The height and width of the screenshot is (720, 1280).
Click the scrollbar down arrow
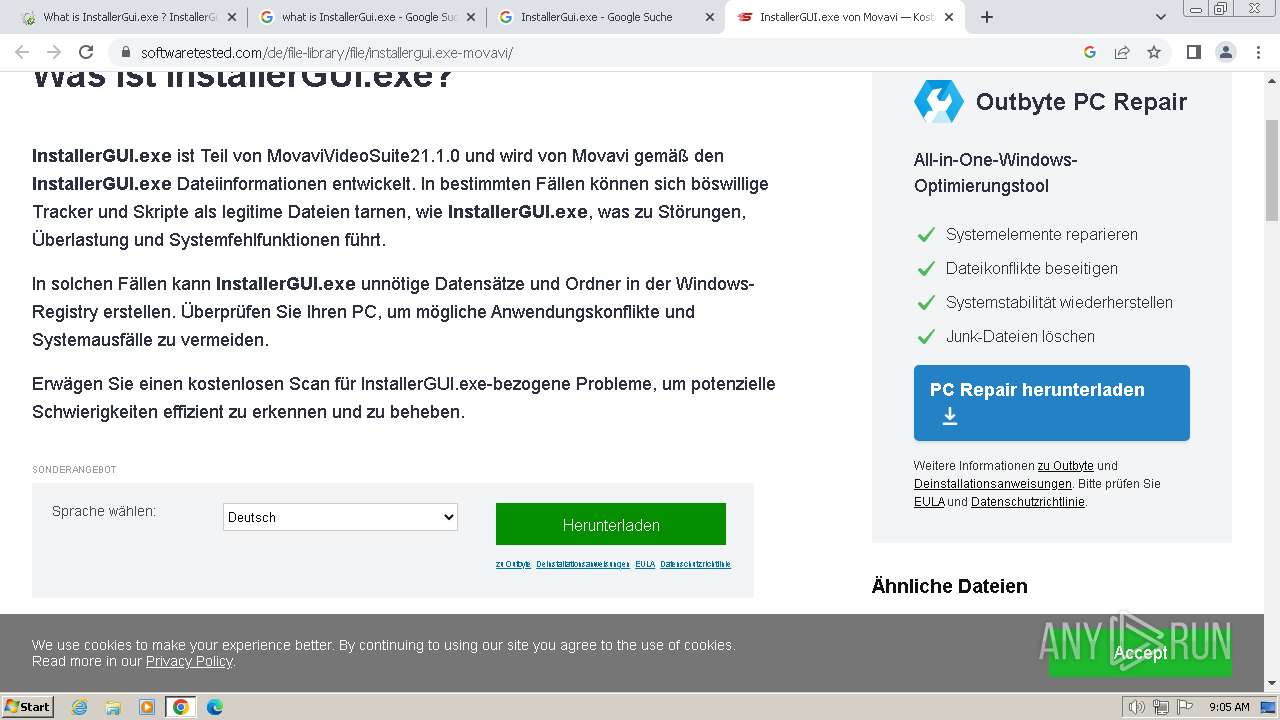click(1272, 683)
